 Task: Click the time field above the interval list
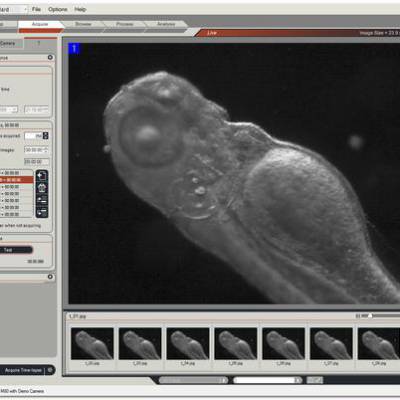(x=36, y=162)
